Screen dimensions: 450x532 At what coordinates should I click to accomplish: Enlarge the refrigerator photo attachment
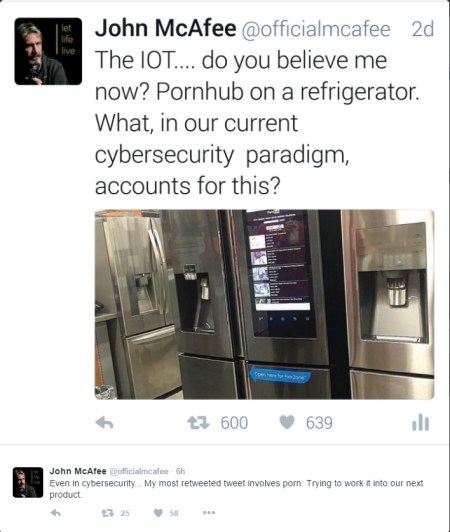pos(264,304)
